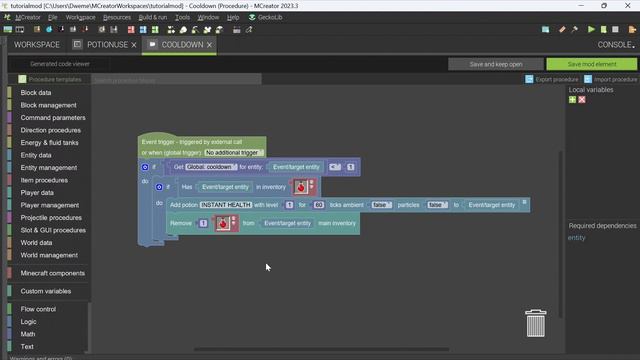Click Procedure templates green icon
Viewport: 640px width, 360px height.
coord(22,79)
